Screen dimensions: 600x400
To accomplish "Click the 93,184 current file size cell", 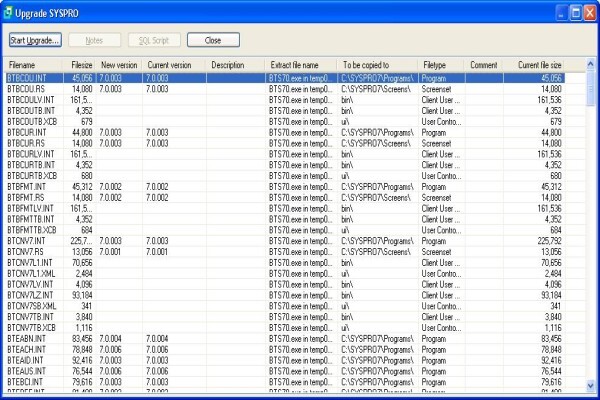I will coord(551,296).
